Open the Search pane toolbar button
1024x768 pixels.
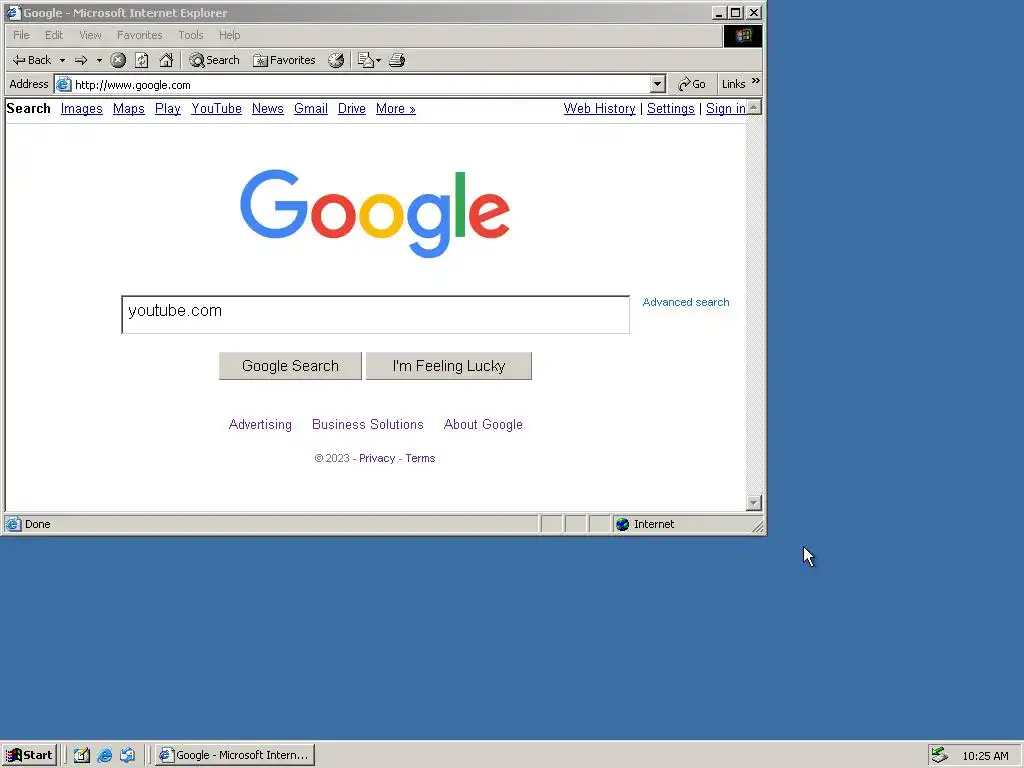(x=214, y=60)
